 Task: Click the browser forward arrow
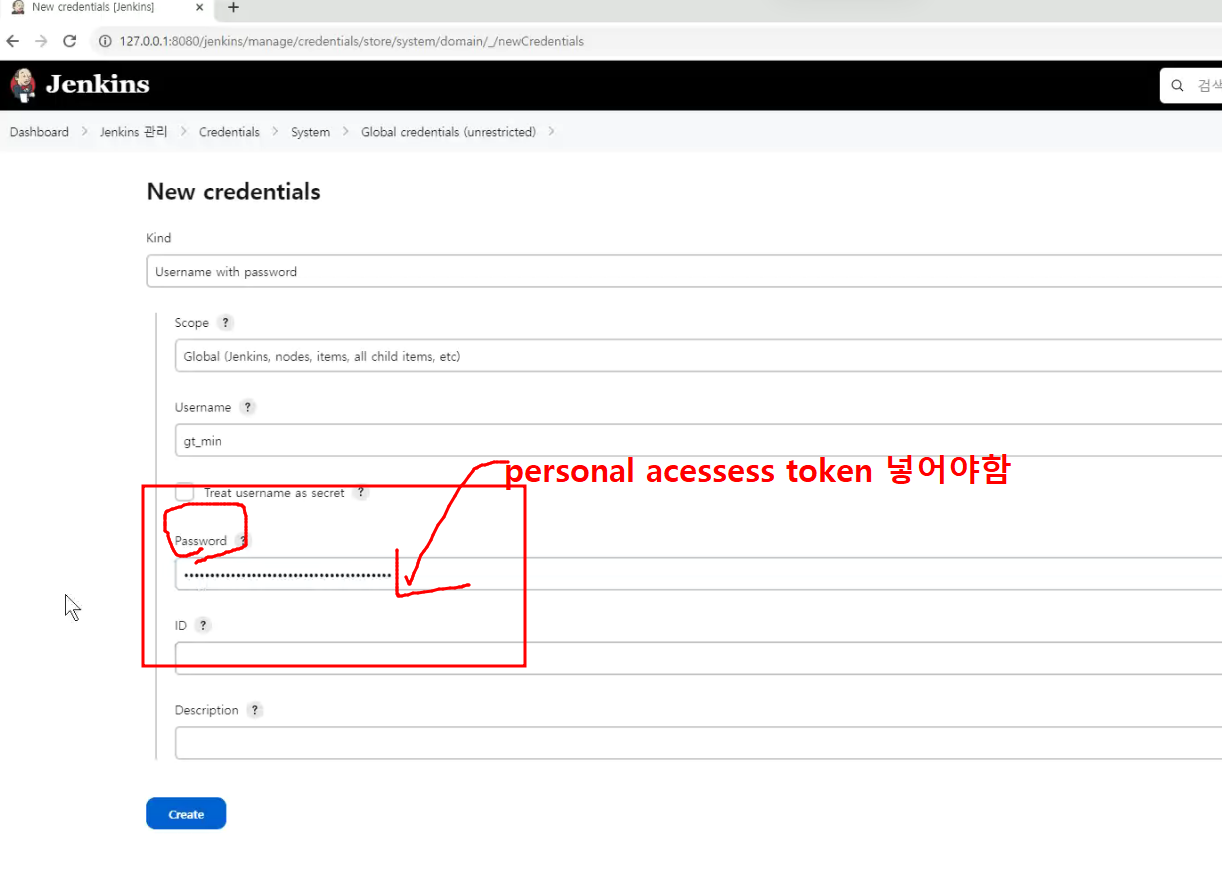coord(41,41)
